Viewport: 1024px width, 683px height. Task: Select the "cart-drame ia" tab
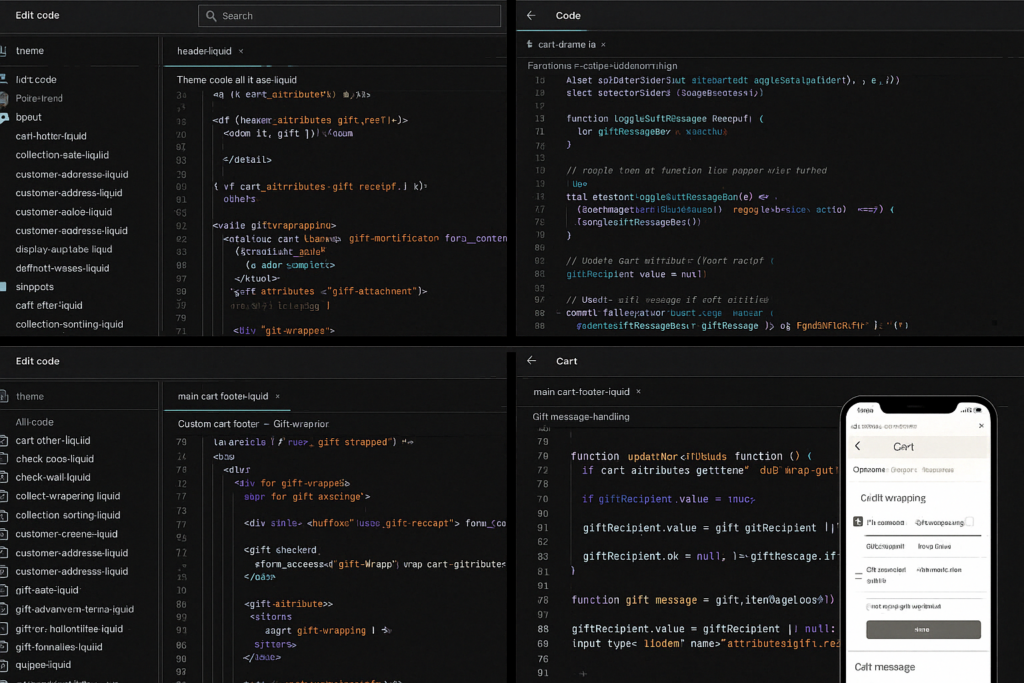pos(567,44)
